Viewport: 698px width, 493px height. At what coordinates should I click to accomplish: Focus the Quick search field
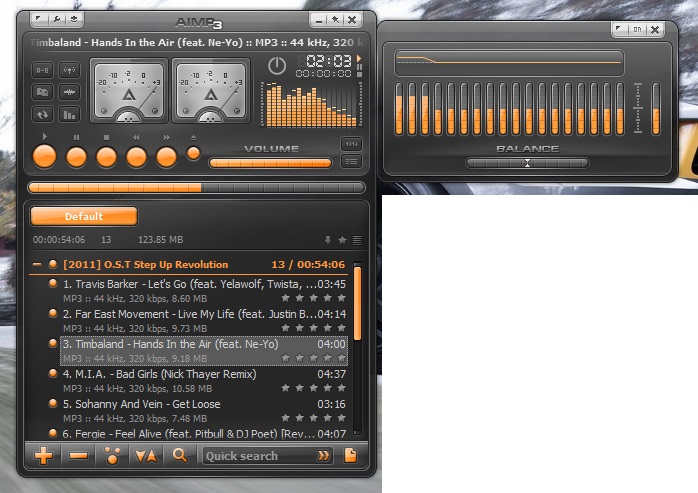267,456
